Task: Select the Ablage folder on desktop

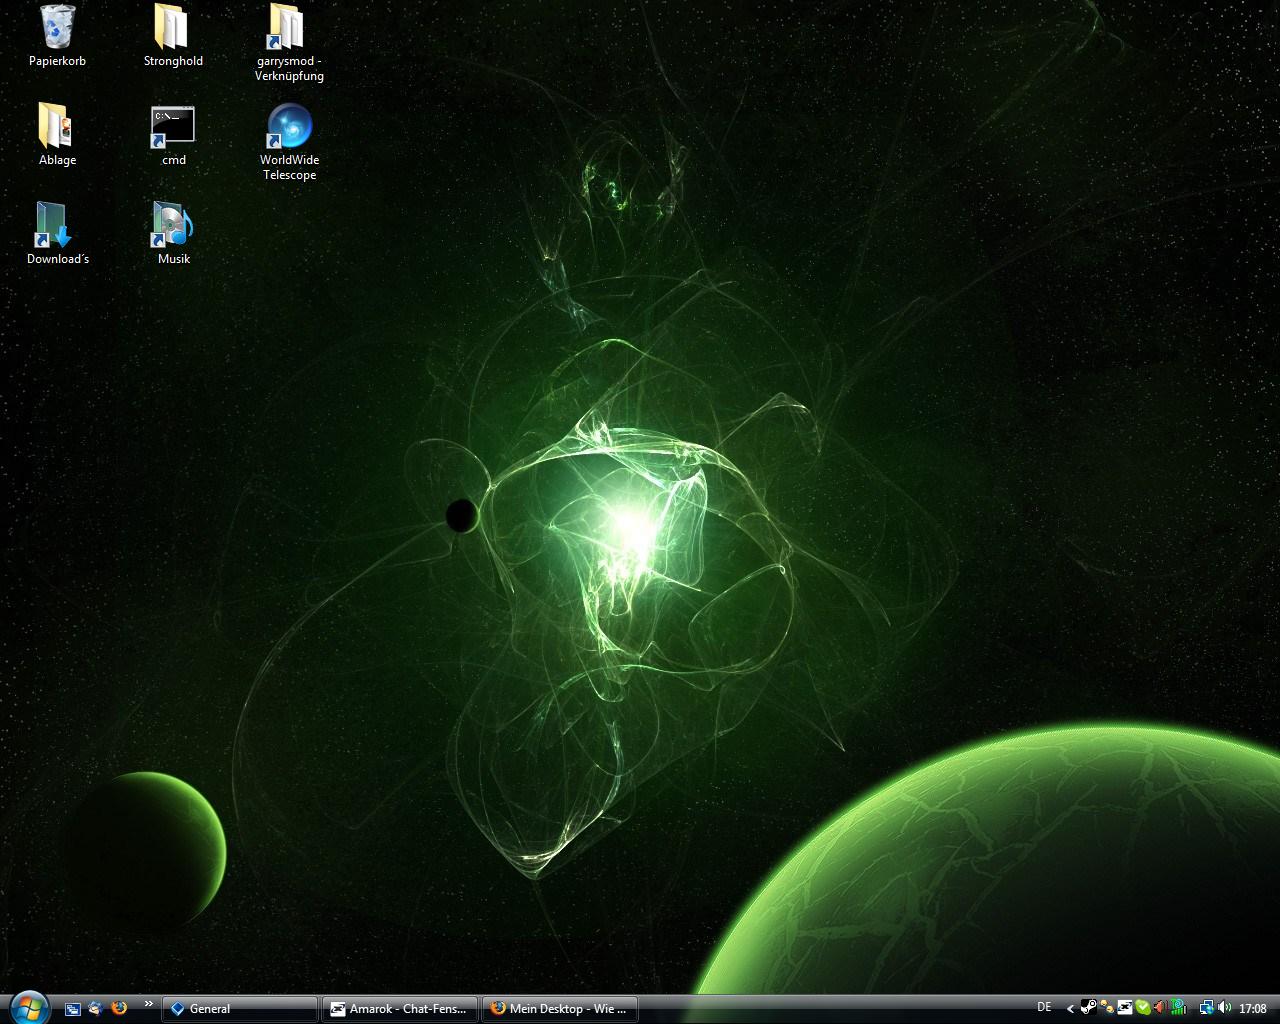Action: (57, 127)
